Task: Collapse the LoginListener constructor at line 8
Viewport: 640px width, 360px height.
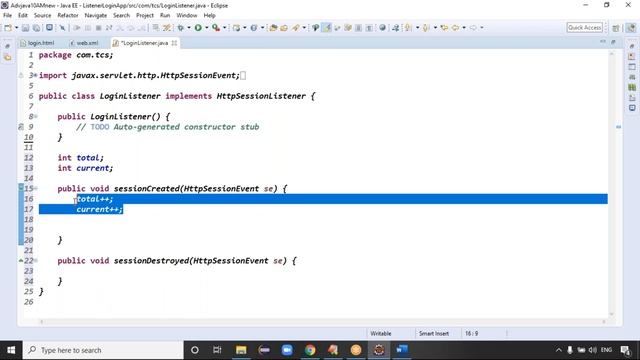Action: (x=36, y=116)
